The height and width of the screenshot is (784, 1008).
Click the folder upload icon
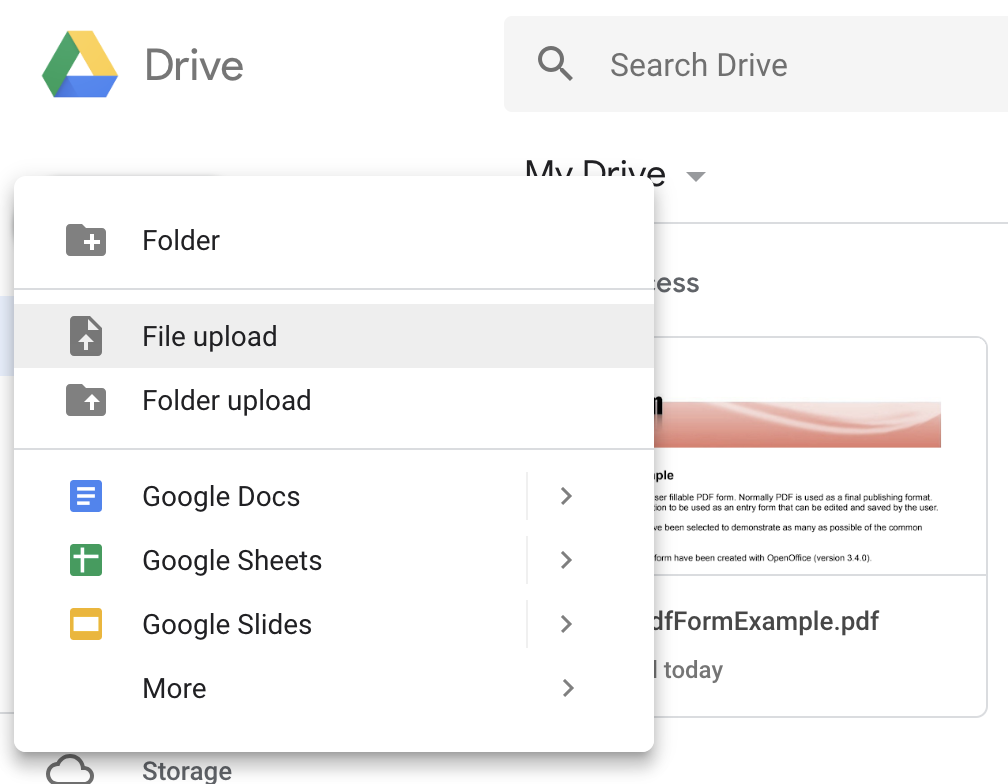coord(86,400)
